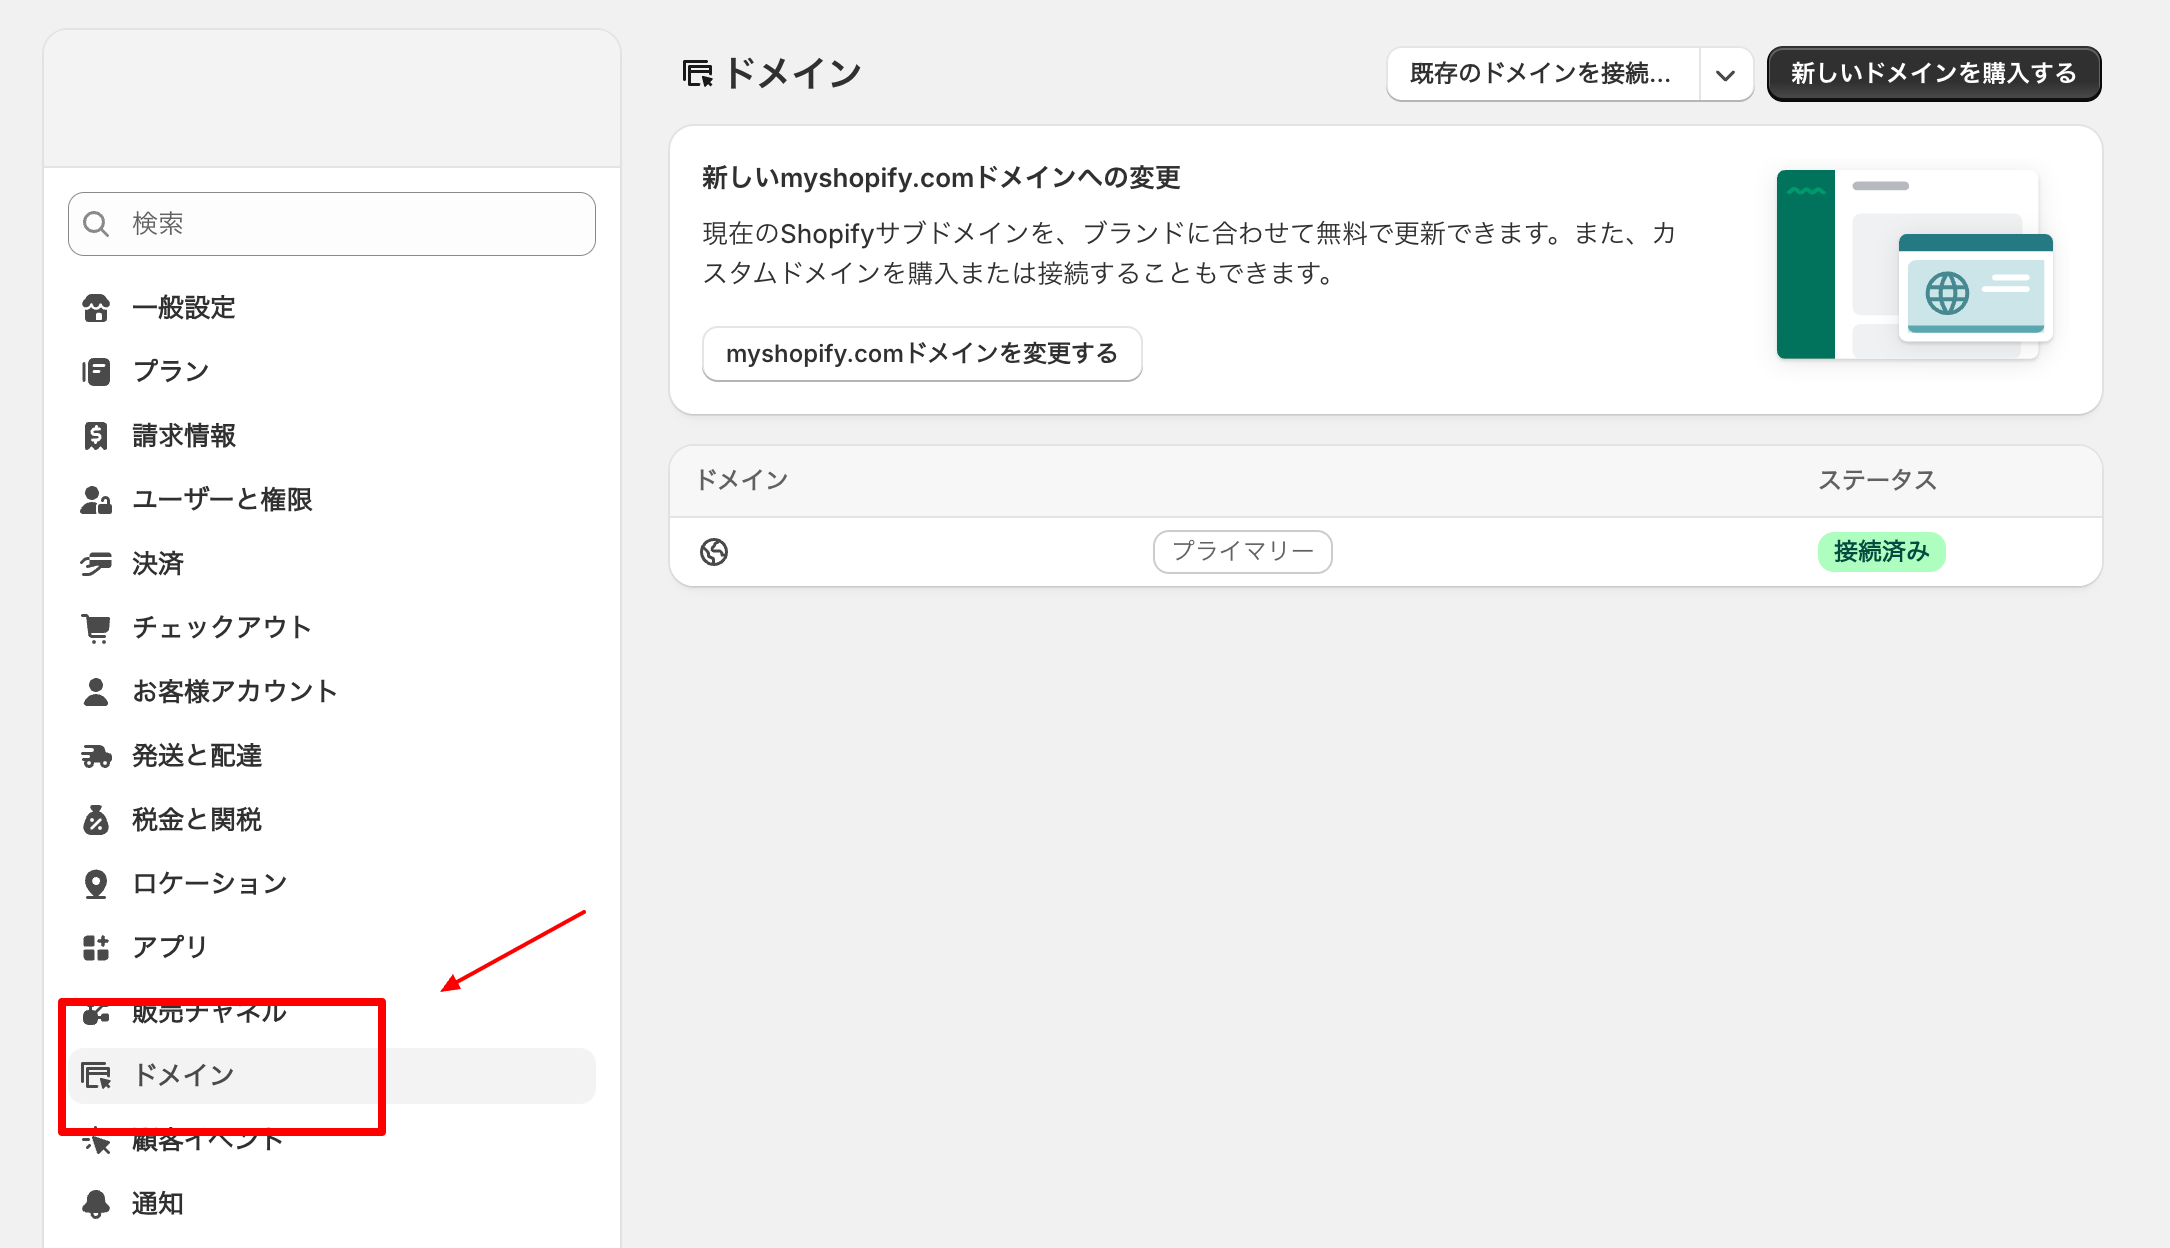
Task: Select ドメイン in the settings sidebar
Action: 184,1075
